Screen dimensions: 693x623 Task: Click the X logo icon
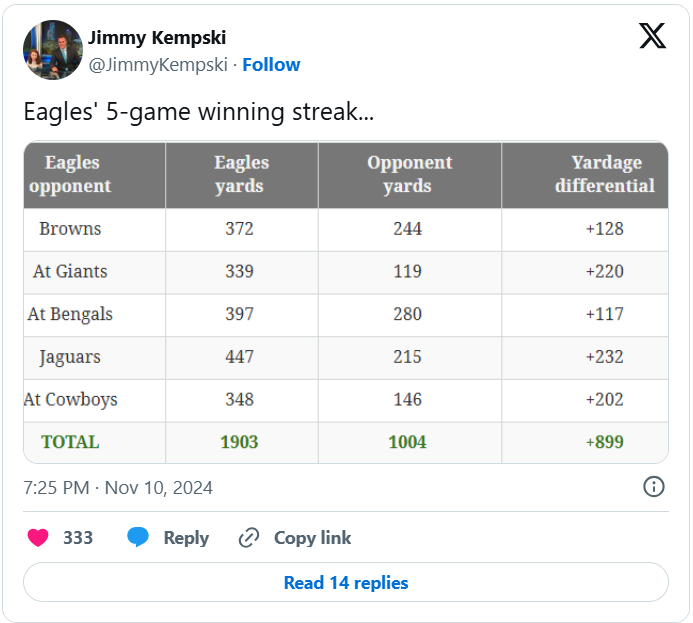point(652,37)
